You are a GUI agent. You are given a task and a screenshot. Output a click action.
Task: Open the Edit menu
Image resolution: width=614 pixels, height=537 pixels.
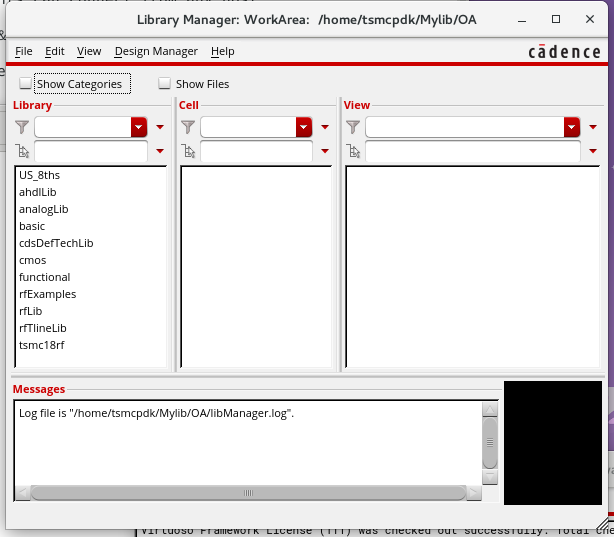(54, 51)
